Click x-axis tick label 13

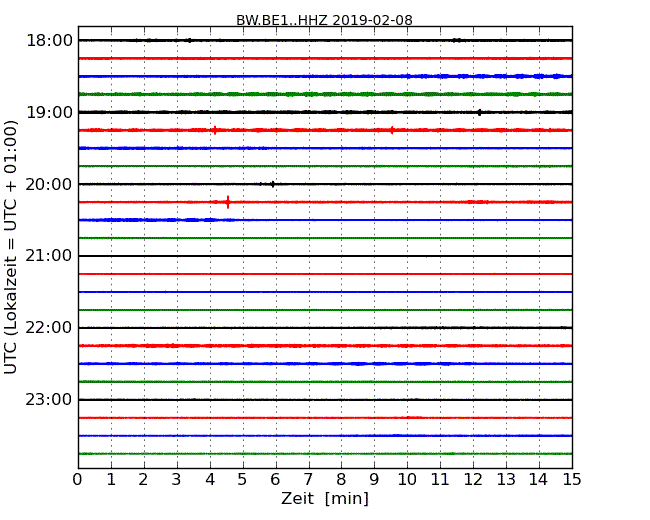pos(506,479)
